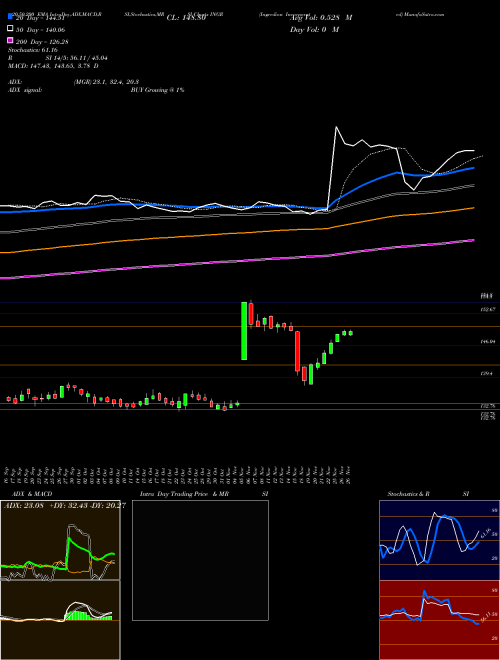Click the last green candlestick on price chart
The height and width of the screenshot is (660, 500).
pyautogui.click(x=351, y=333)
